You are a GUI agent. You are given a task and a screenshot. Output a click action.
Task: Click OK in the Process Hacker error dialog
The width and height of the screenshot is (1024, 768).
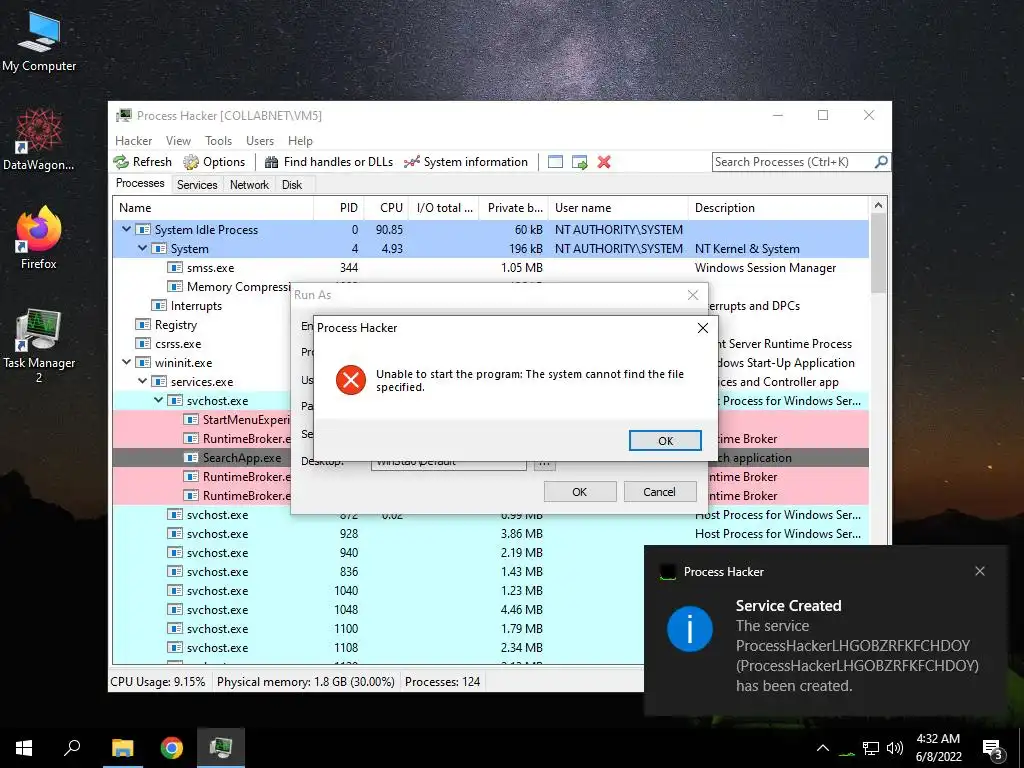tap(665, 441)
